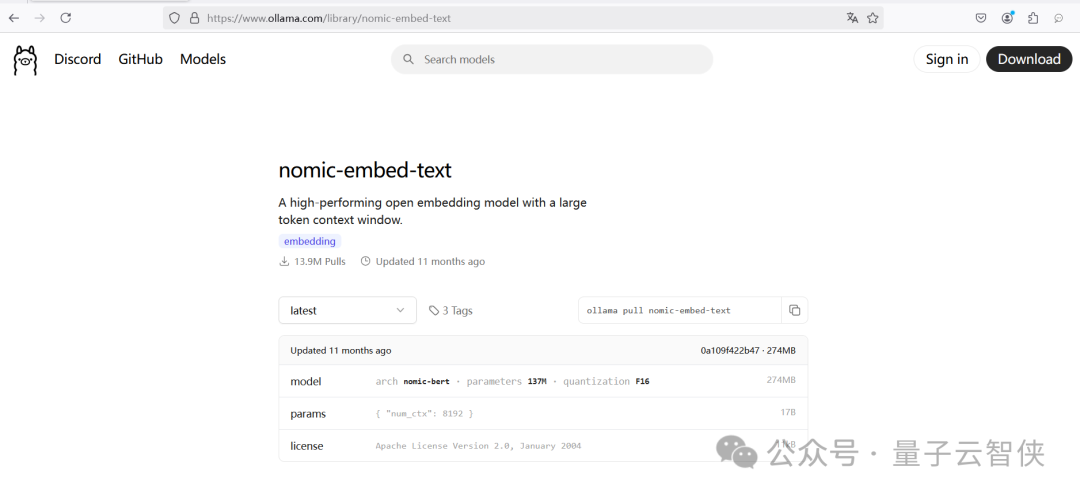Click Apache License Version 2.0 text
The width and height of the screenshot is (1080, 497).
pos(478,446)
